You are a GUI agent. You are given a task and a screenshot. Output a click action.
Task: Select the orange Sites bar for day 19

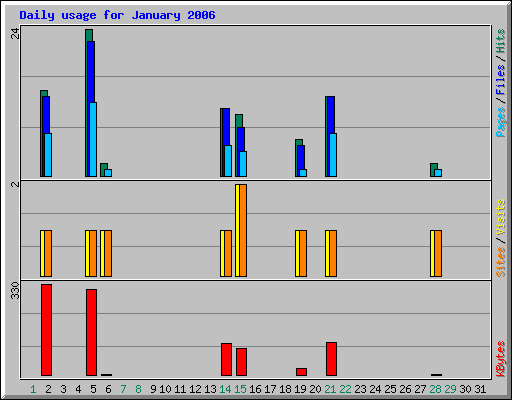[303, 253]
